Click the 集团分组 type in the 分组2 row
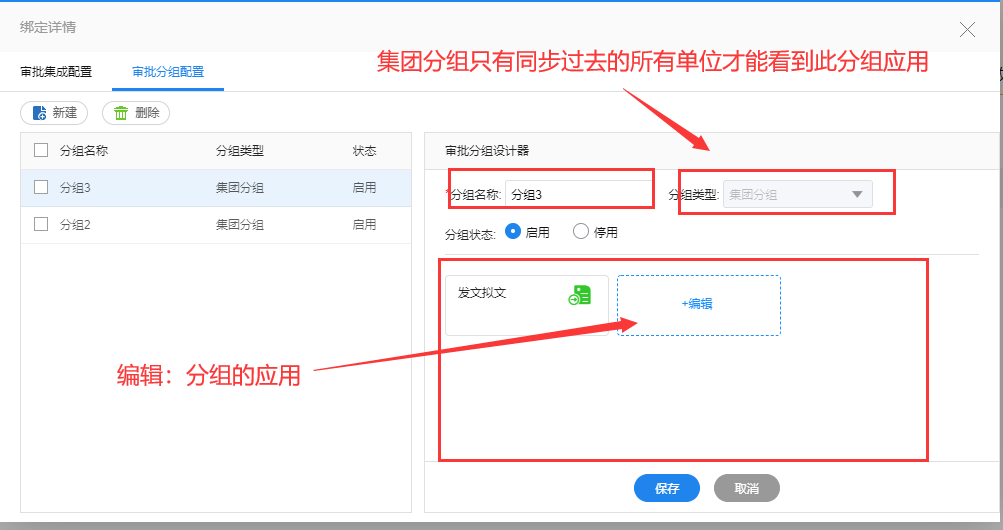This screenshot has height=530, width=1003. pos(240,225)
